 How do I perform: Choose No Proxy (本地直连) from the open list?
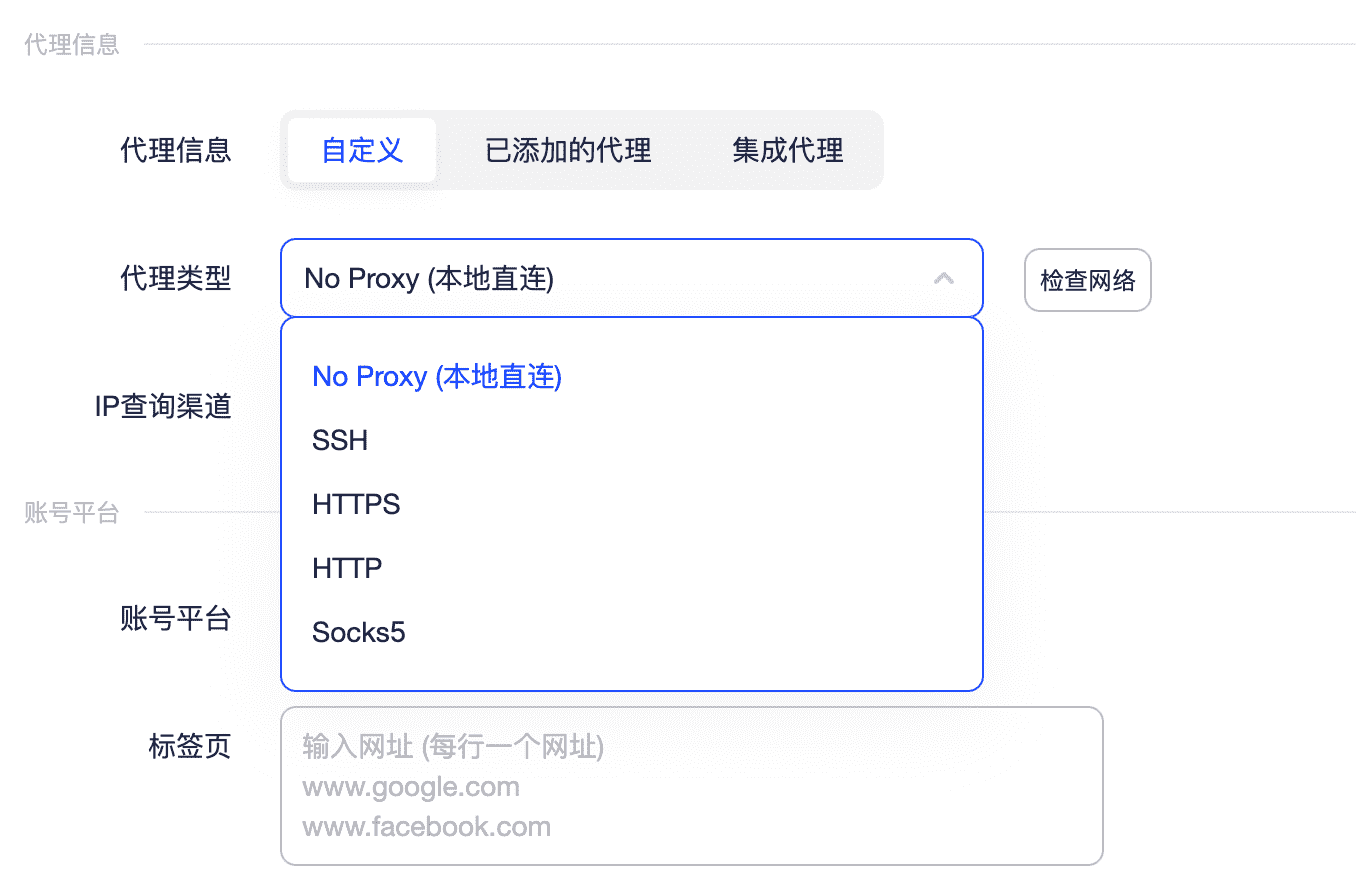pyautogui.click(x=437, y=376)
